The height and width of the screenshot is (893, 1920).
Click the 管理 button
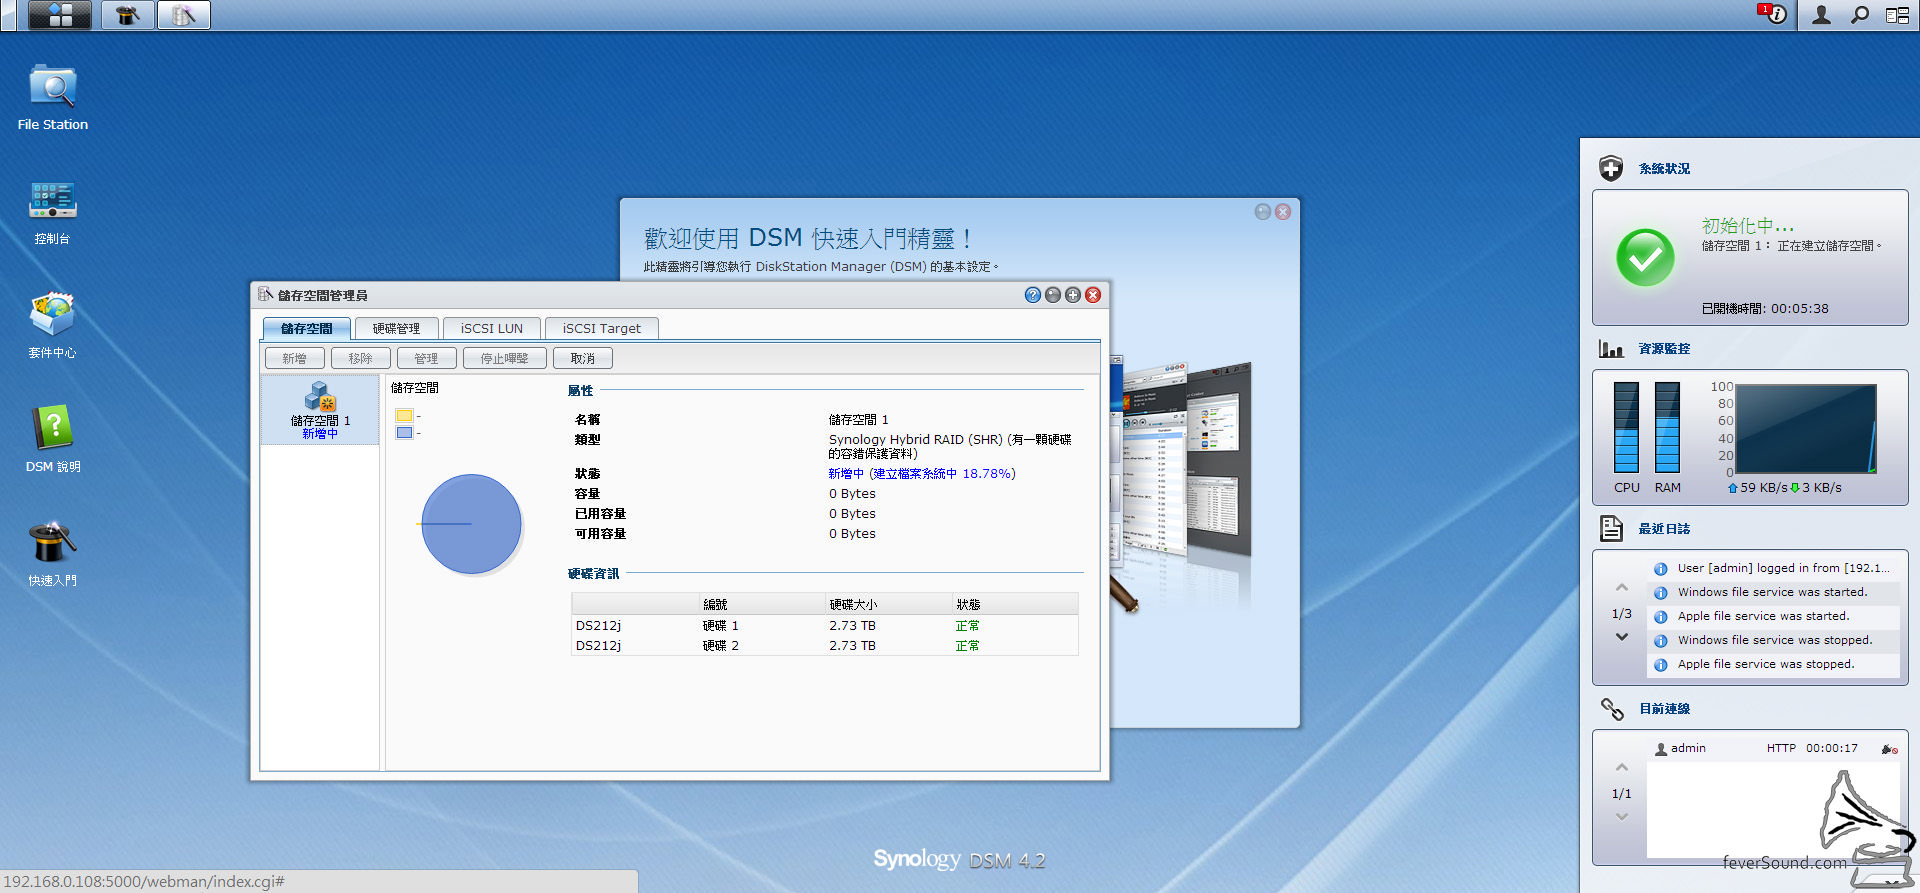(427, 358)
